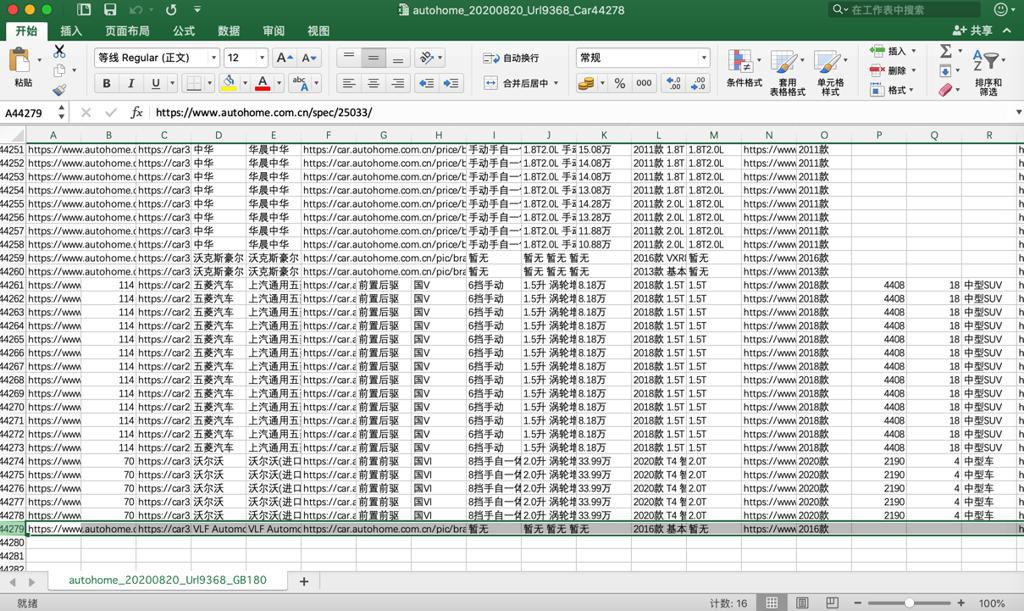
Task: Expand the formula bar chevron
Action: [1018, 112]
